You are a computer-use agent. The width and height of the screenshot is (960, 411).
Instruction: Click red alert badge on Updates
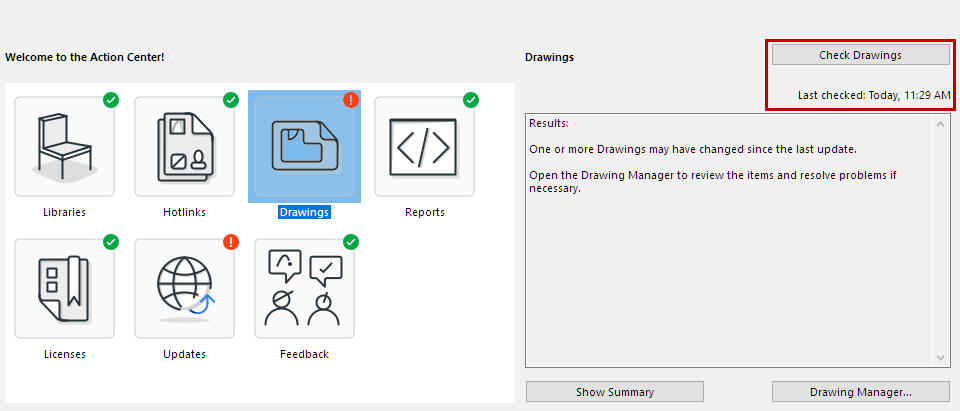pyautogui.click(x=231, y=242)
